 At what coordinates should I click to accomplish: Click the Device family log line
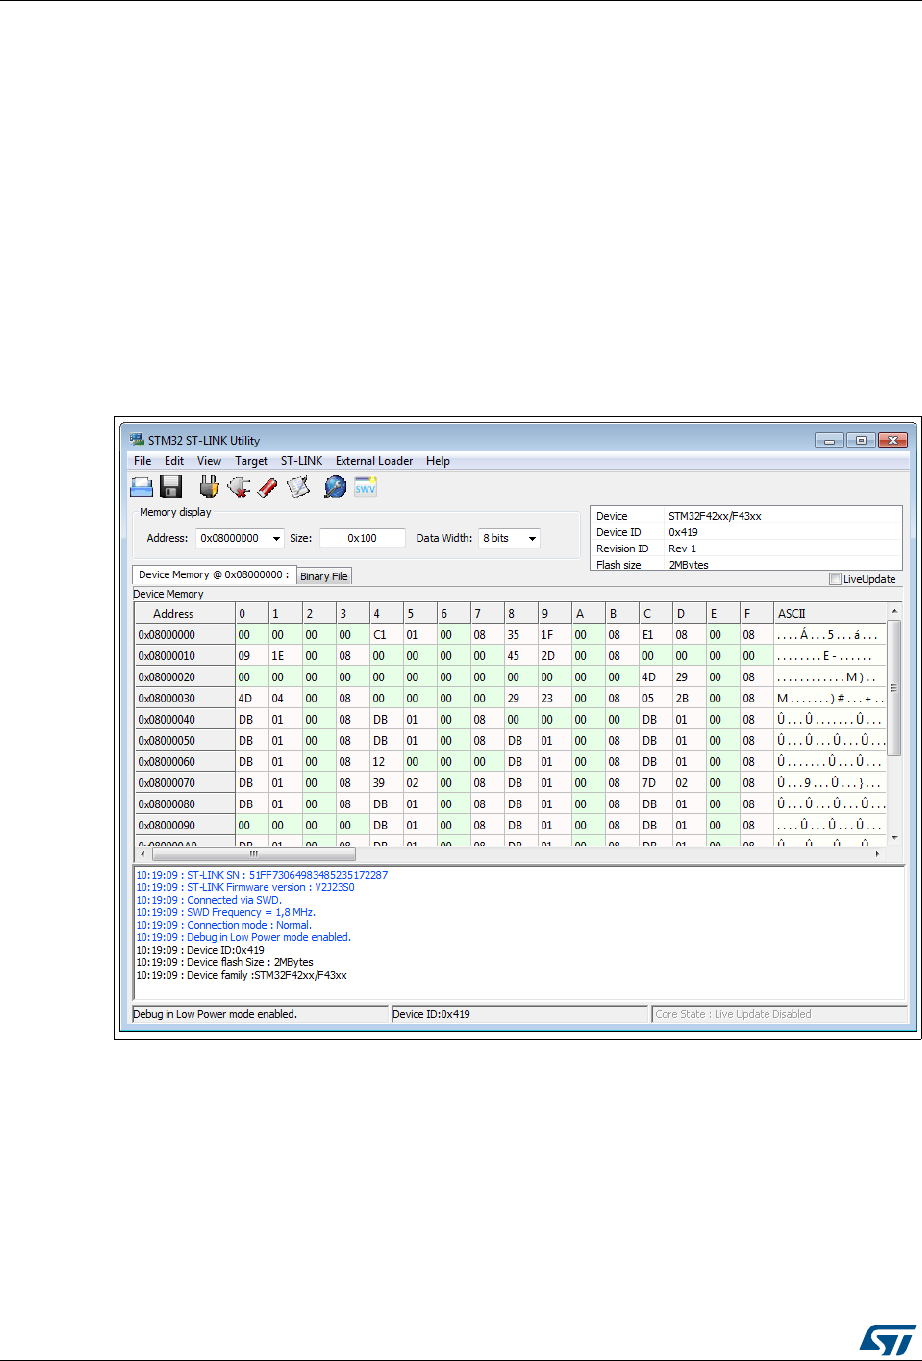[241, 975]
